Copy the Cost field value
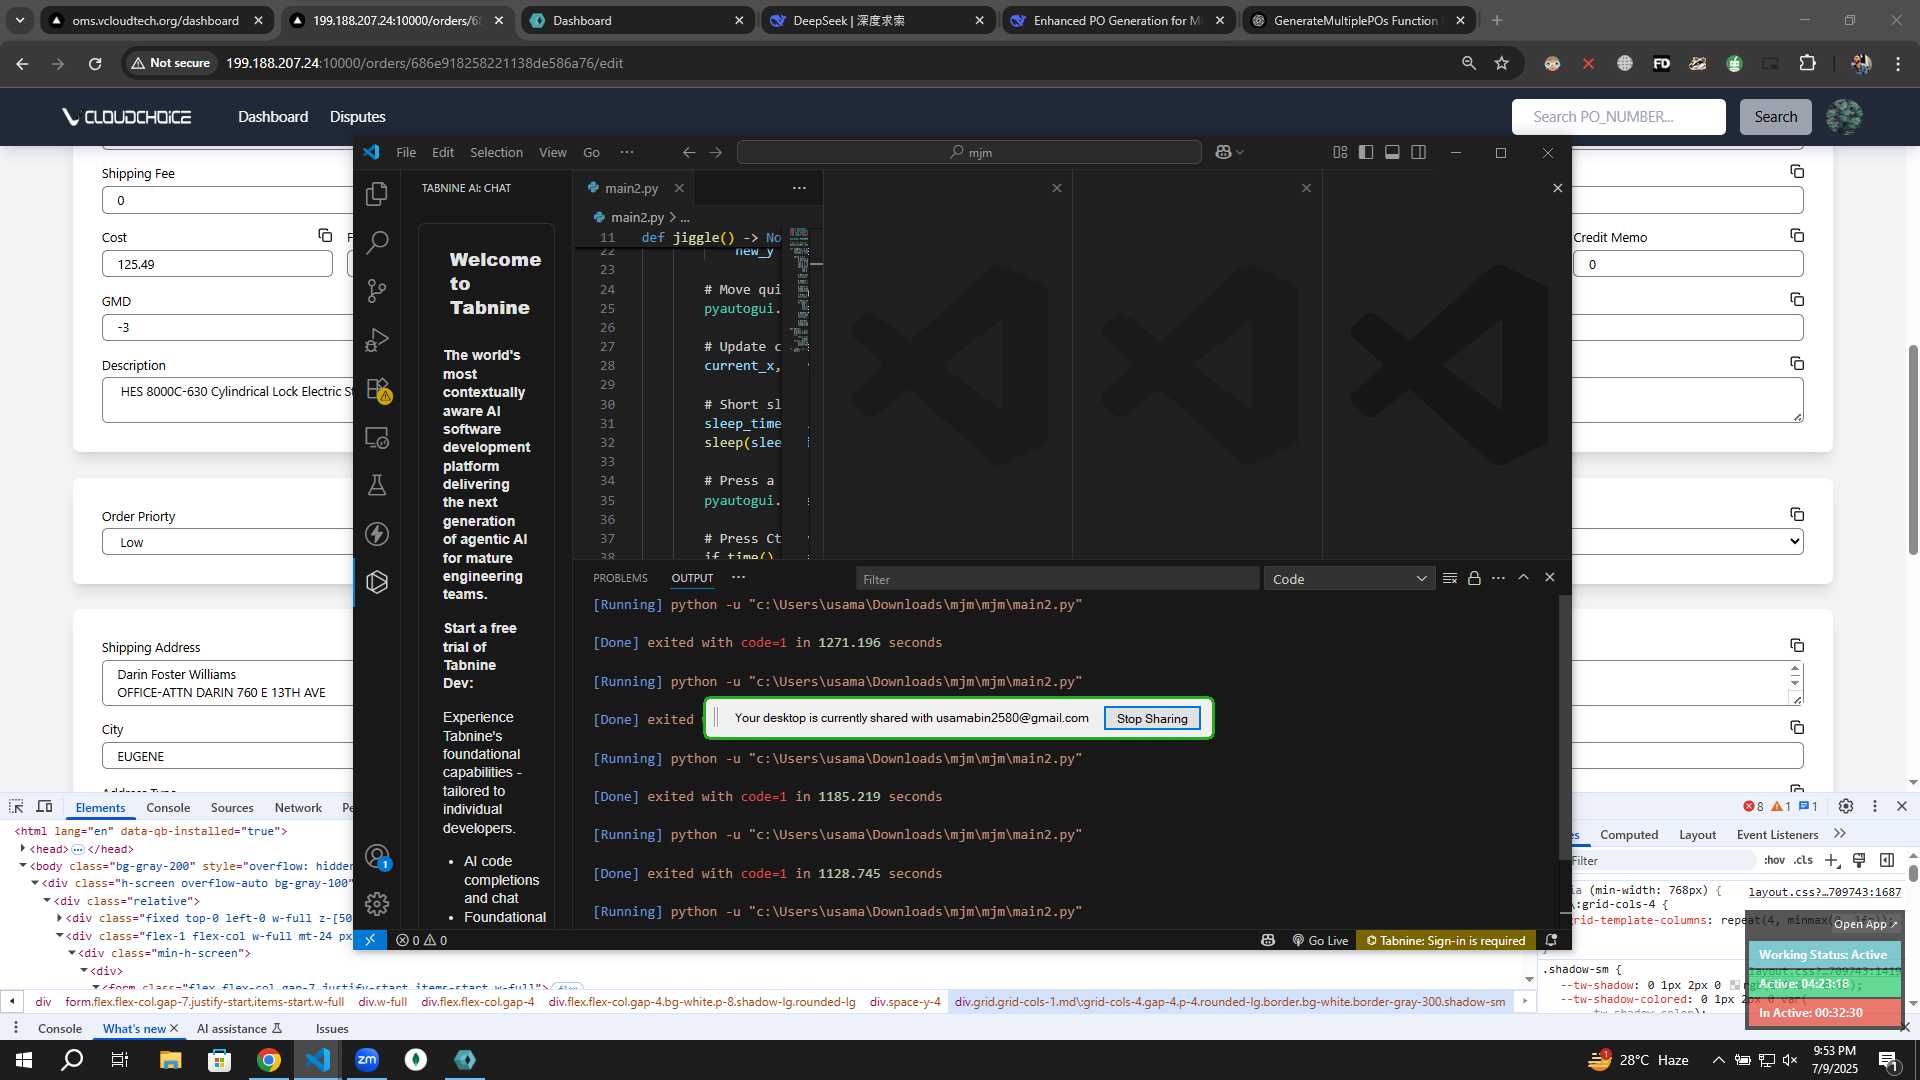This screenshot has height=1080, width=1920. point(325,235)
